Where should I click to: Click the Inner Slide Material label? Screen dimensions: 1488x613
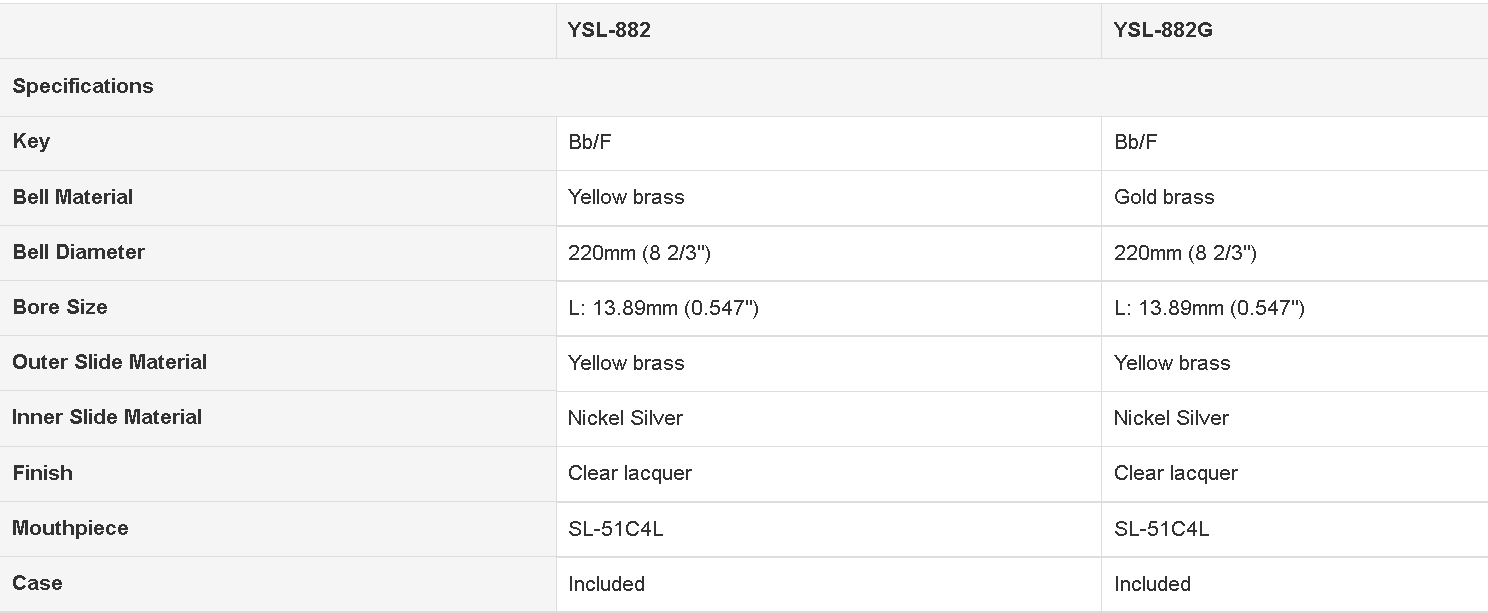[107, 417]
